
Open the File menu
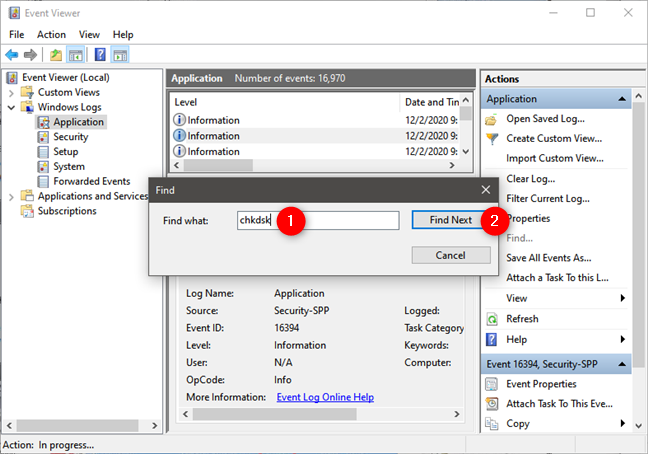pos(17,34)
